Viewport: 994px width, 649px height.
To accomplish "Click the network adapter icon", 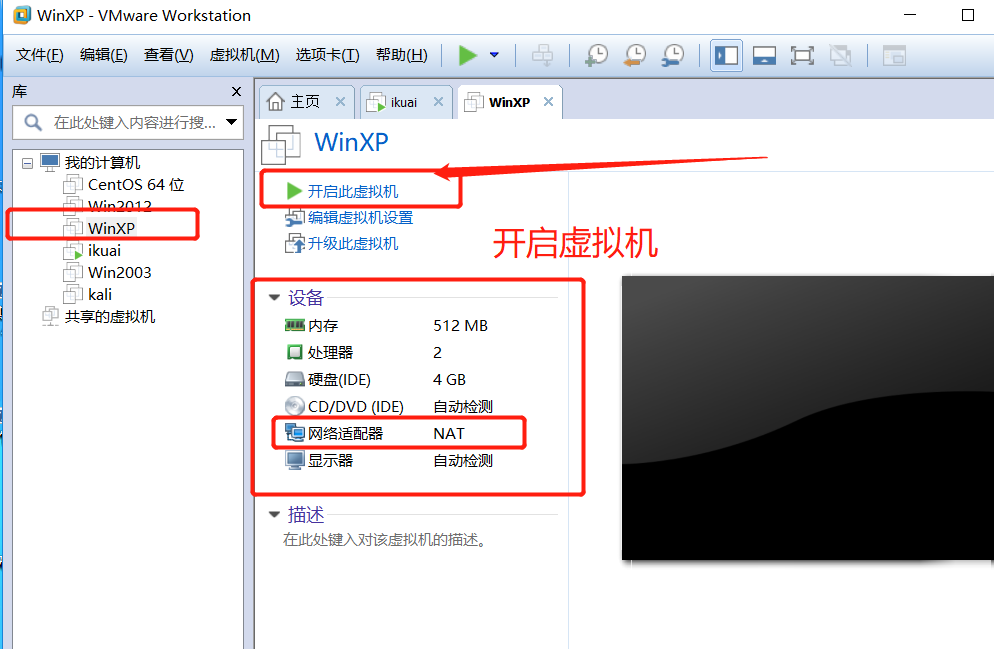I will [x=295, y=434].
